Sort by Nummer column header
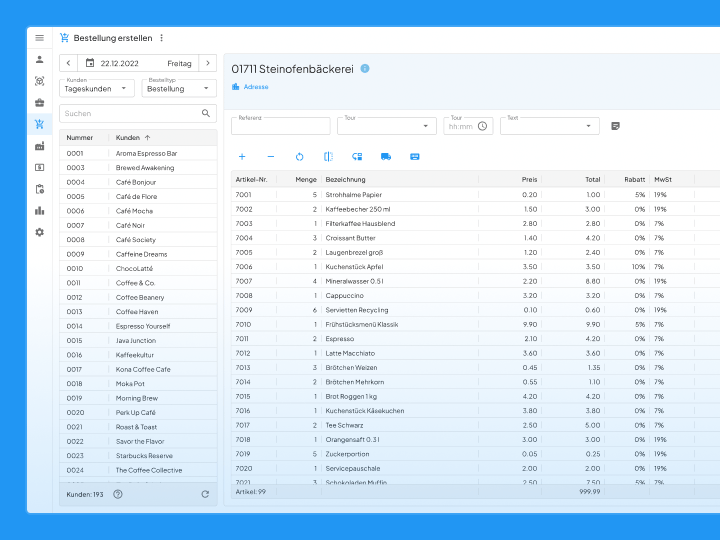Screen dimensions: 720x540 click(x=79, y=138)
